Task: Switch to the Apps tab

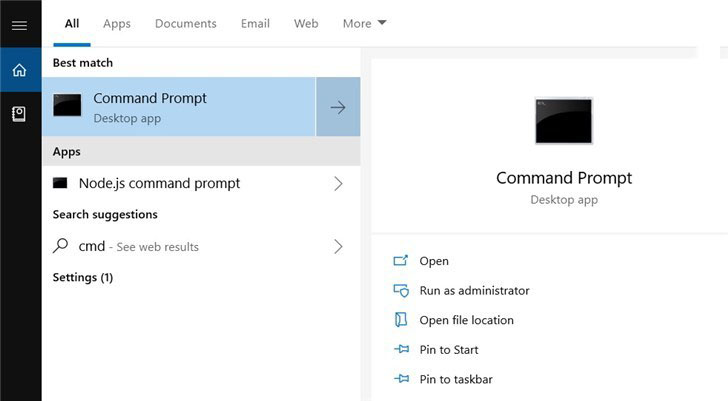Action: (117, 23)
